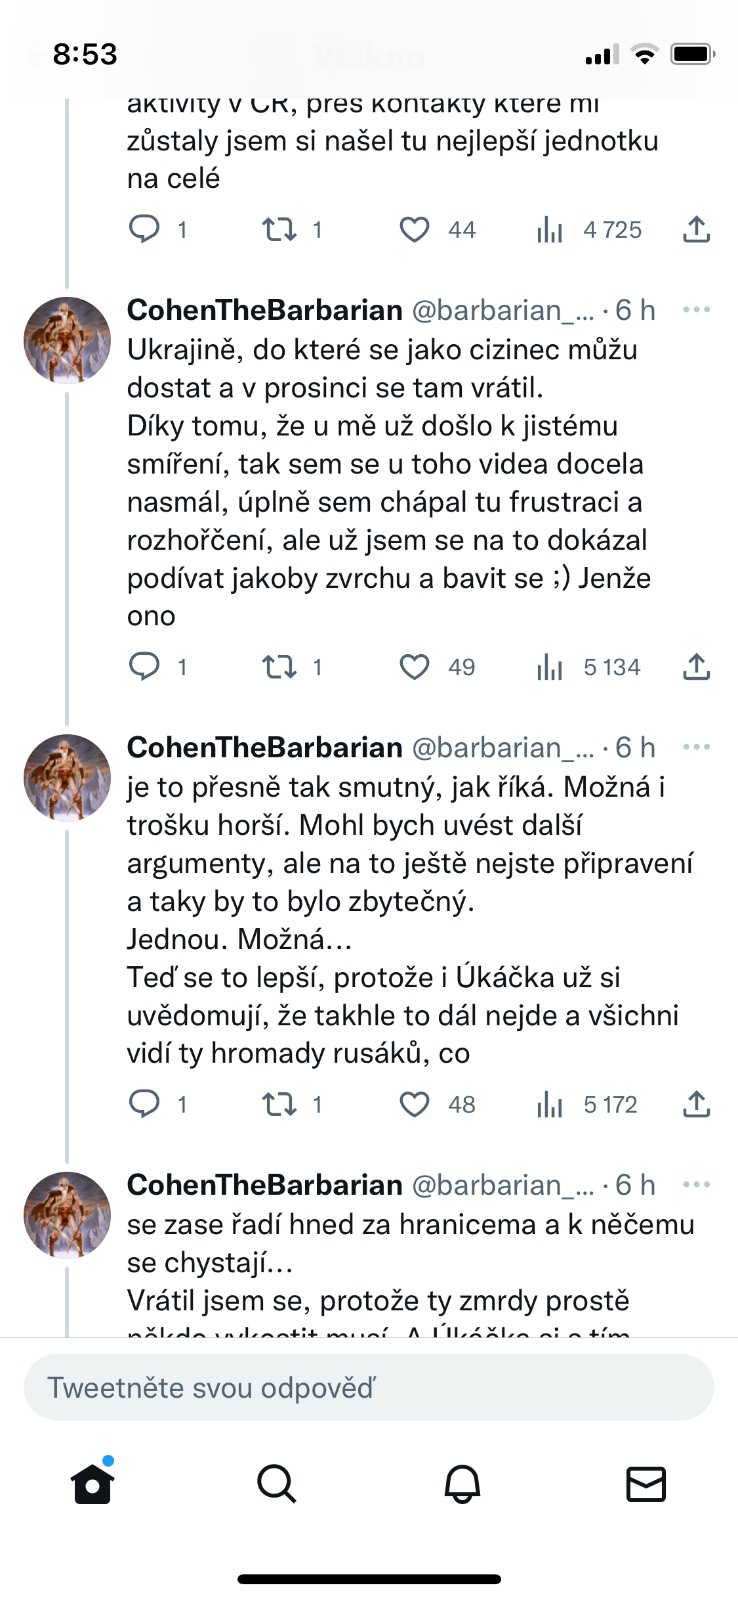Reply to the tweet with 48 likes
Image resolution: width=738 pixels, height=1600 pixels.
[145, 1104]
